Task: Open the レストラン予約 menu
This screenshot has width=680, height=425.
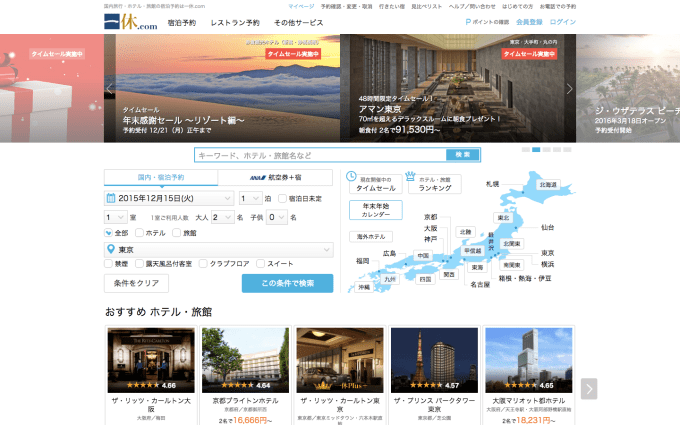Action: [235, 23]
